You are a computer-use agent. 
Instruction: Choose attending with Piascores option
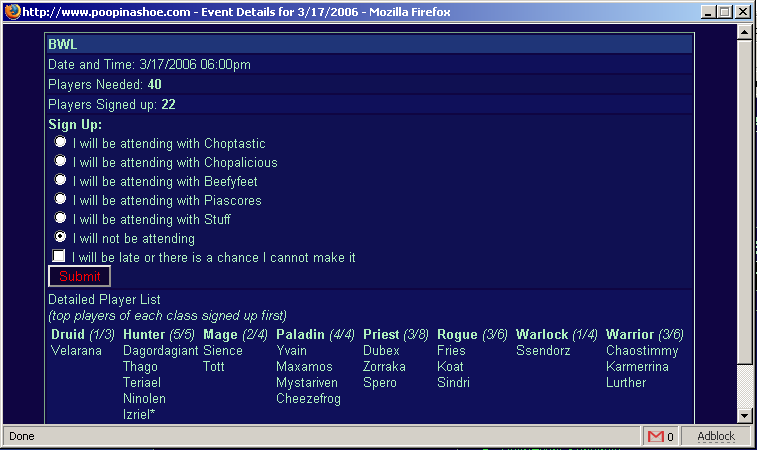pyautogui.click(x=60, y=198)
